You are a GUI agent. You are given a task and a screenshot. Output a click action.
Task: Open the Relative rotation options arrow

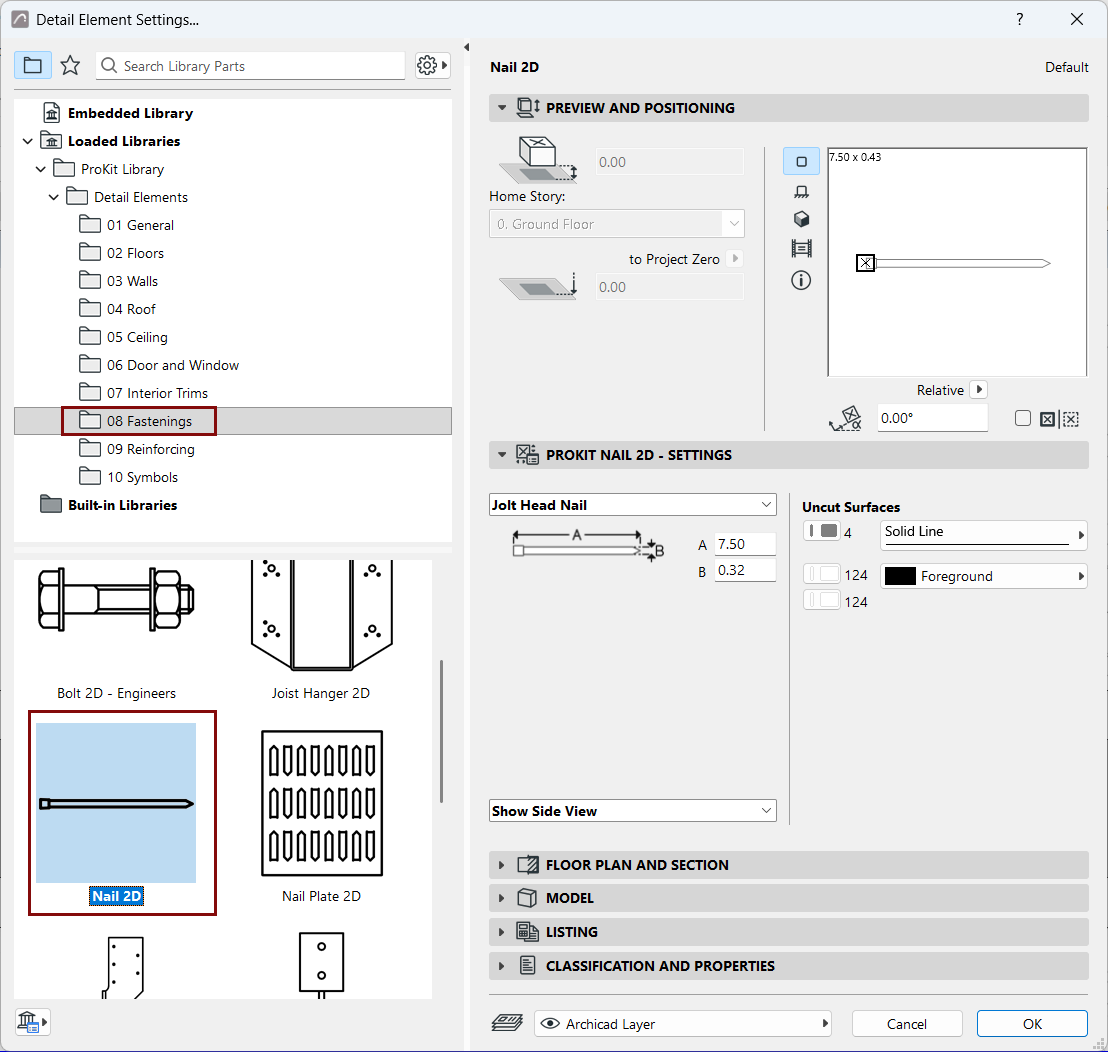point(979,389)
